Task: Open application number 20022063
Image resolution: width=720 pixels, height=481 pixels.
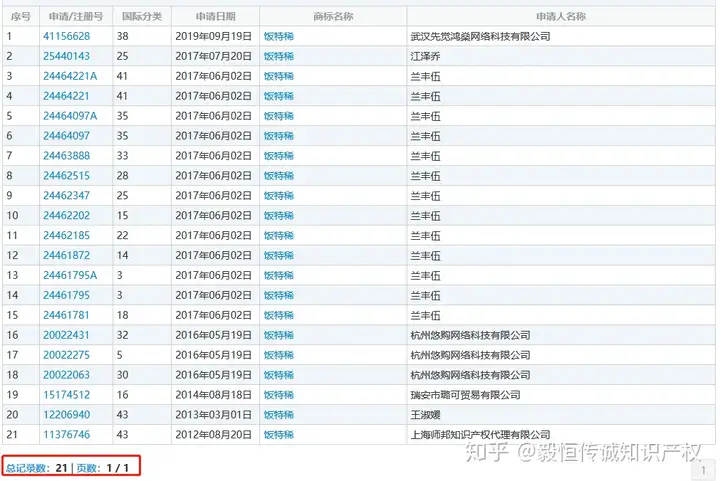Action: pos(67,375)
